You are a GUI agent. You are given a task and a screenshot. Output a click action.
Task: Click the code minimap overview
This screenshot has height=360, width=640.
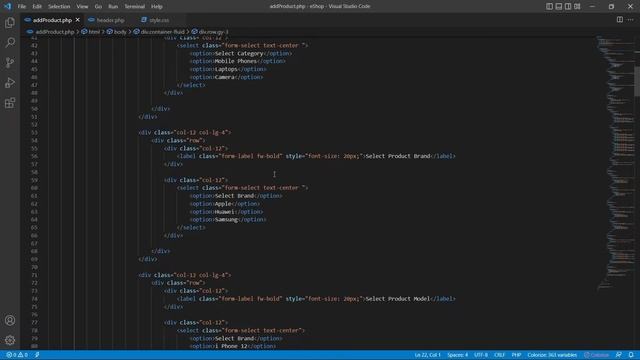[x=616, y=163]
